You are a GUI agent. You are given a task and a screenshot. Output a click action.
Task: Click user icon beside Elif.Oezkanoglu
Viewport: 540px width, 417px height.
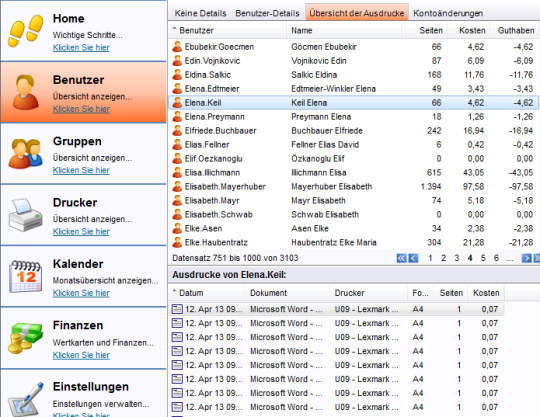(x=177, y=158)
